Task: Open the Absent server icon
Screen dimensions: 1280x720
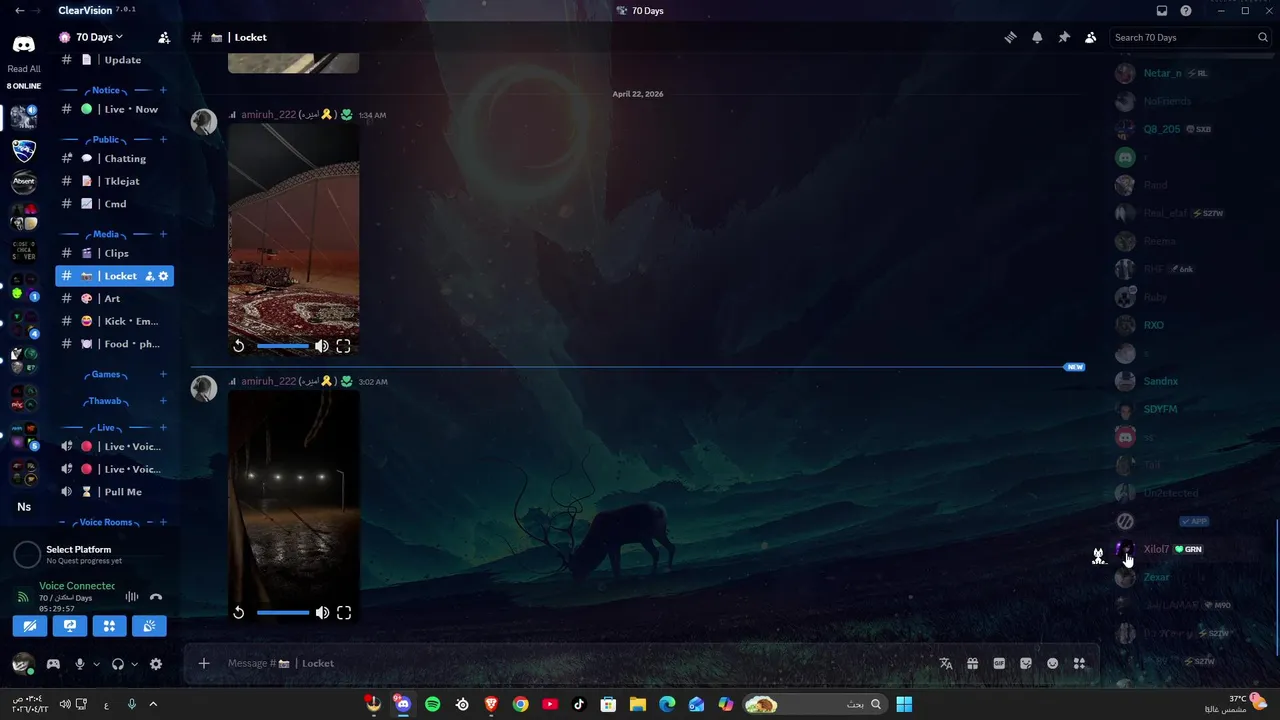Action: 24,182
